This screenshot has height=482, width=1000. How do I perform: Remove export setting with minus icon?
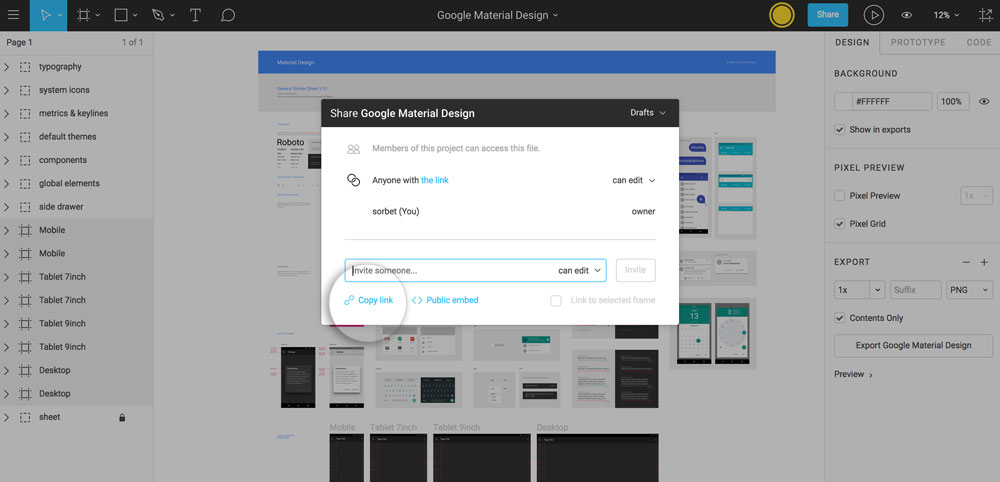point(966,262)
